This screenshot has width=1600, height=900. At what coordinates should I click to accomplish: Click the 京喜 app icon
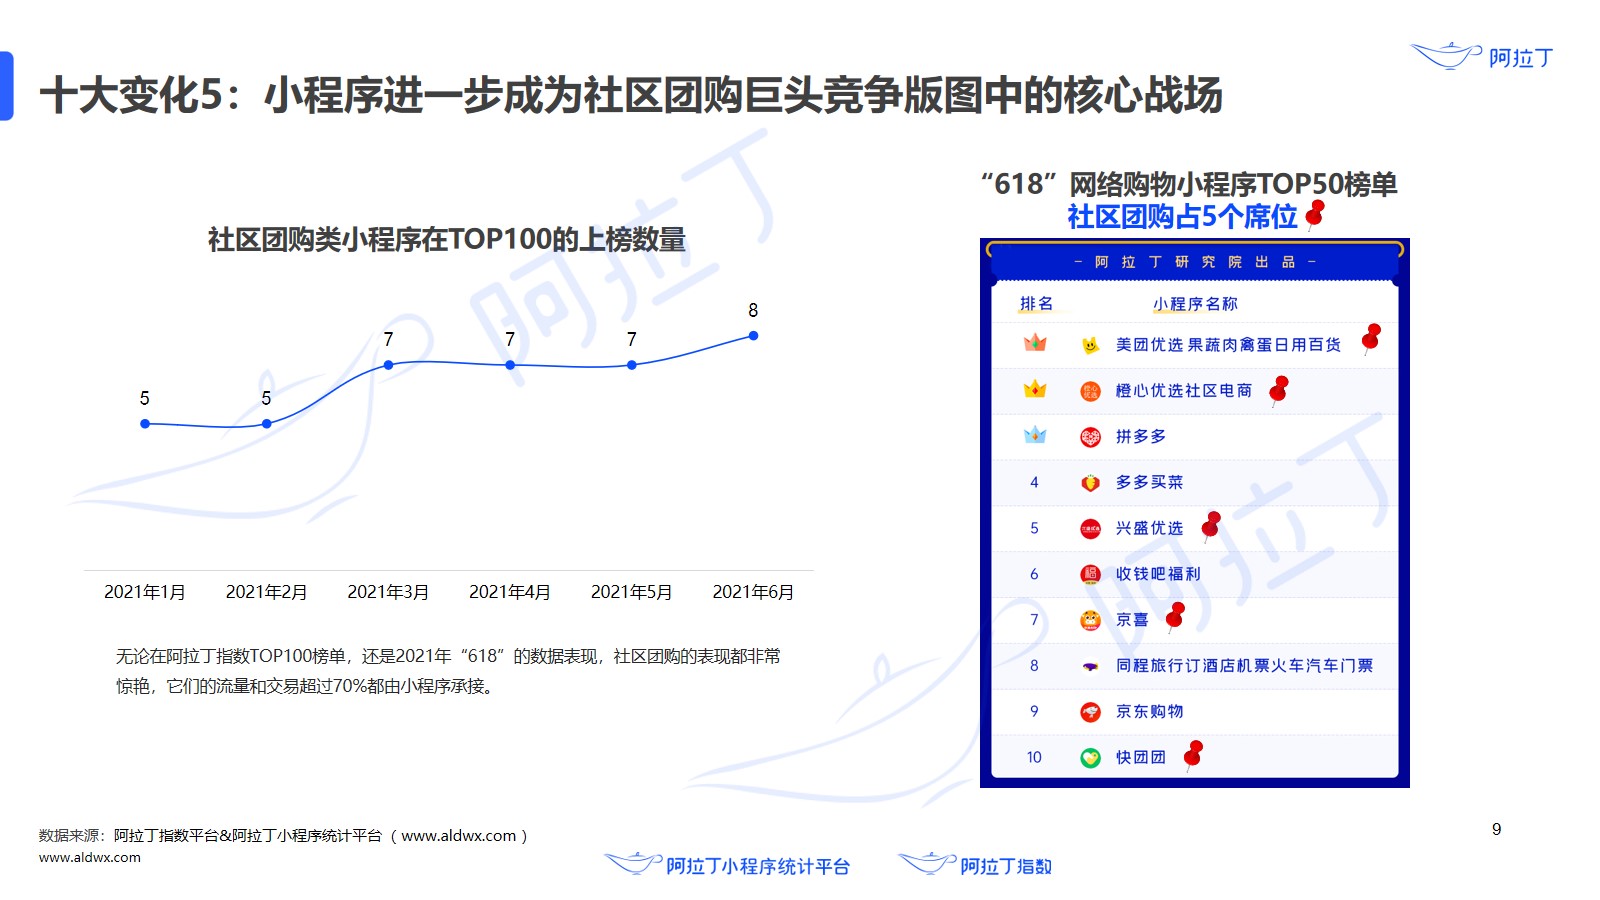1090,620
